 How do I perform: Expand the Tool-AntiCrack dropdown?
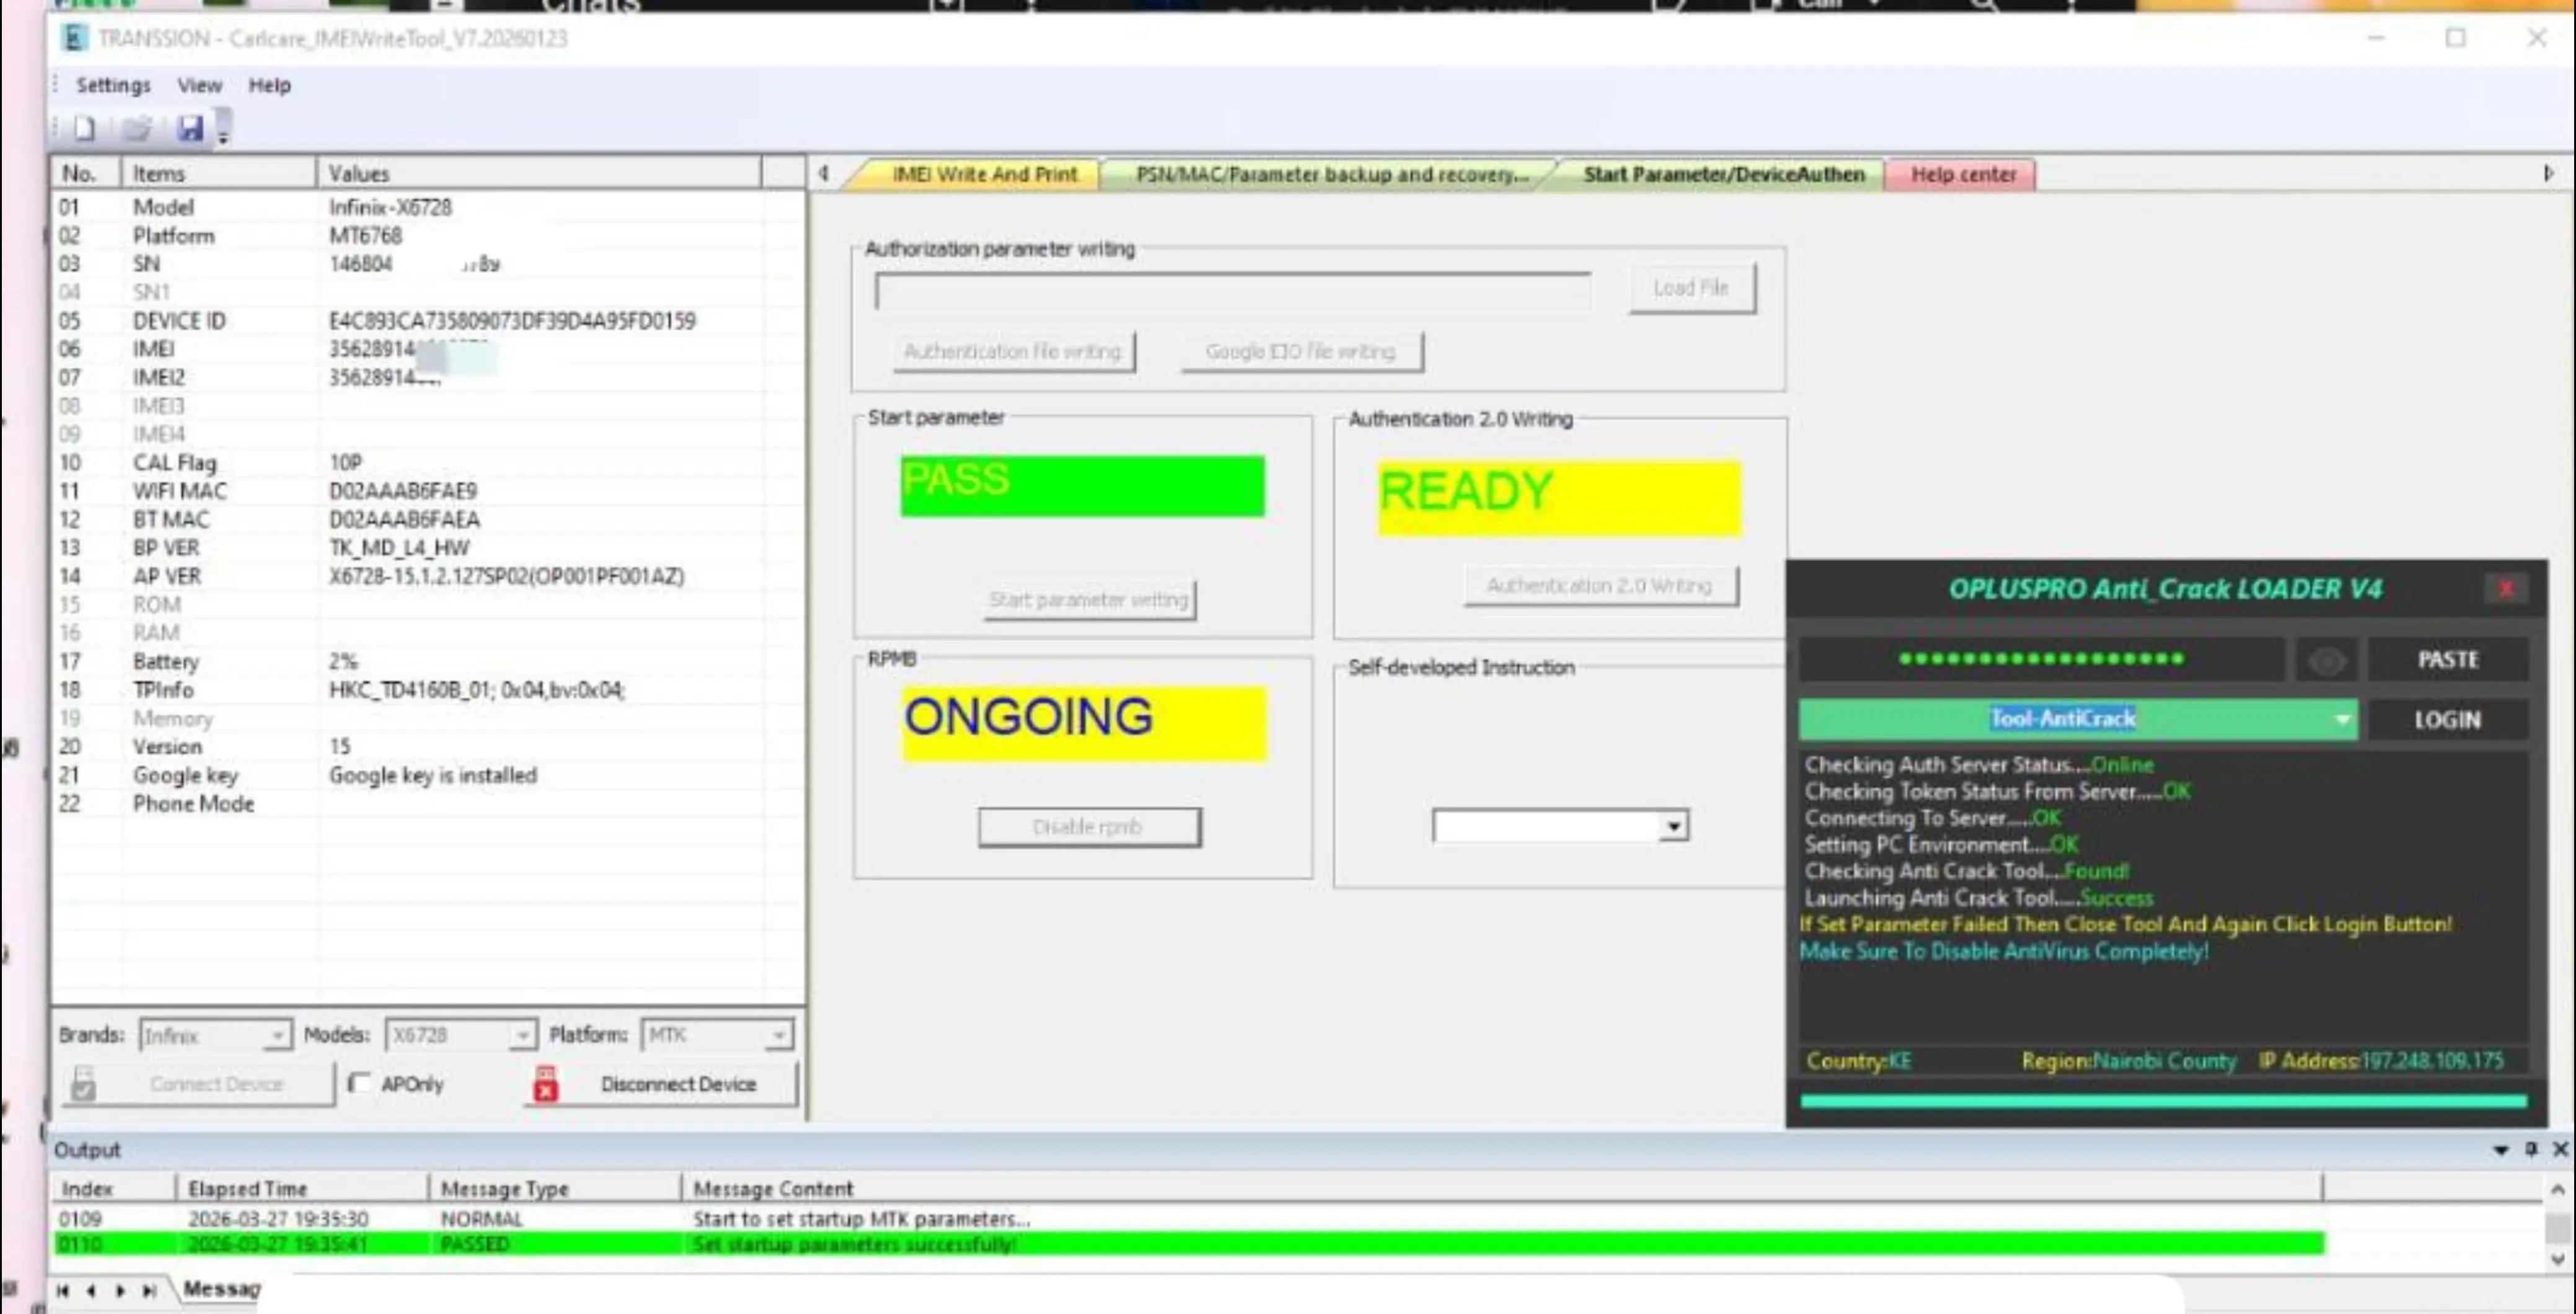point(2341,720)
